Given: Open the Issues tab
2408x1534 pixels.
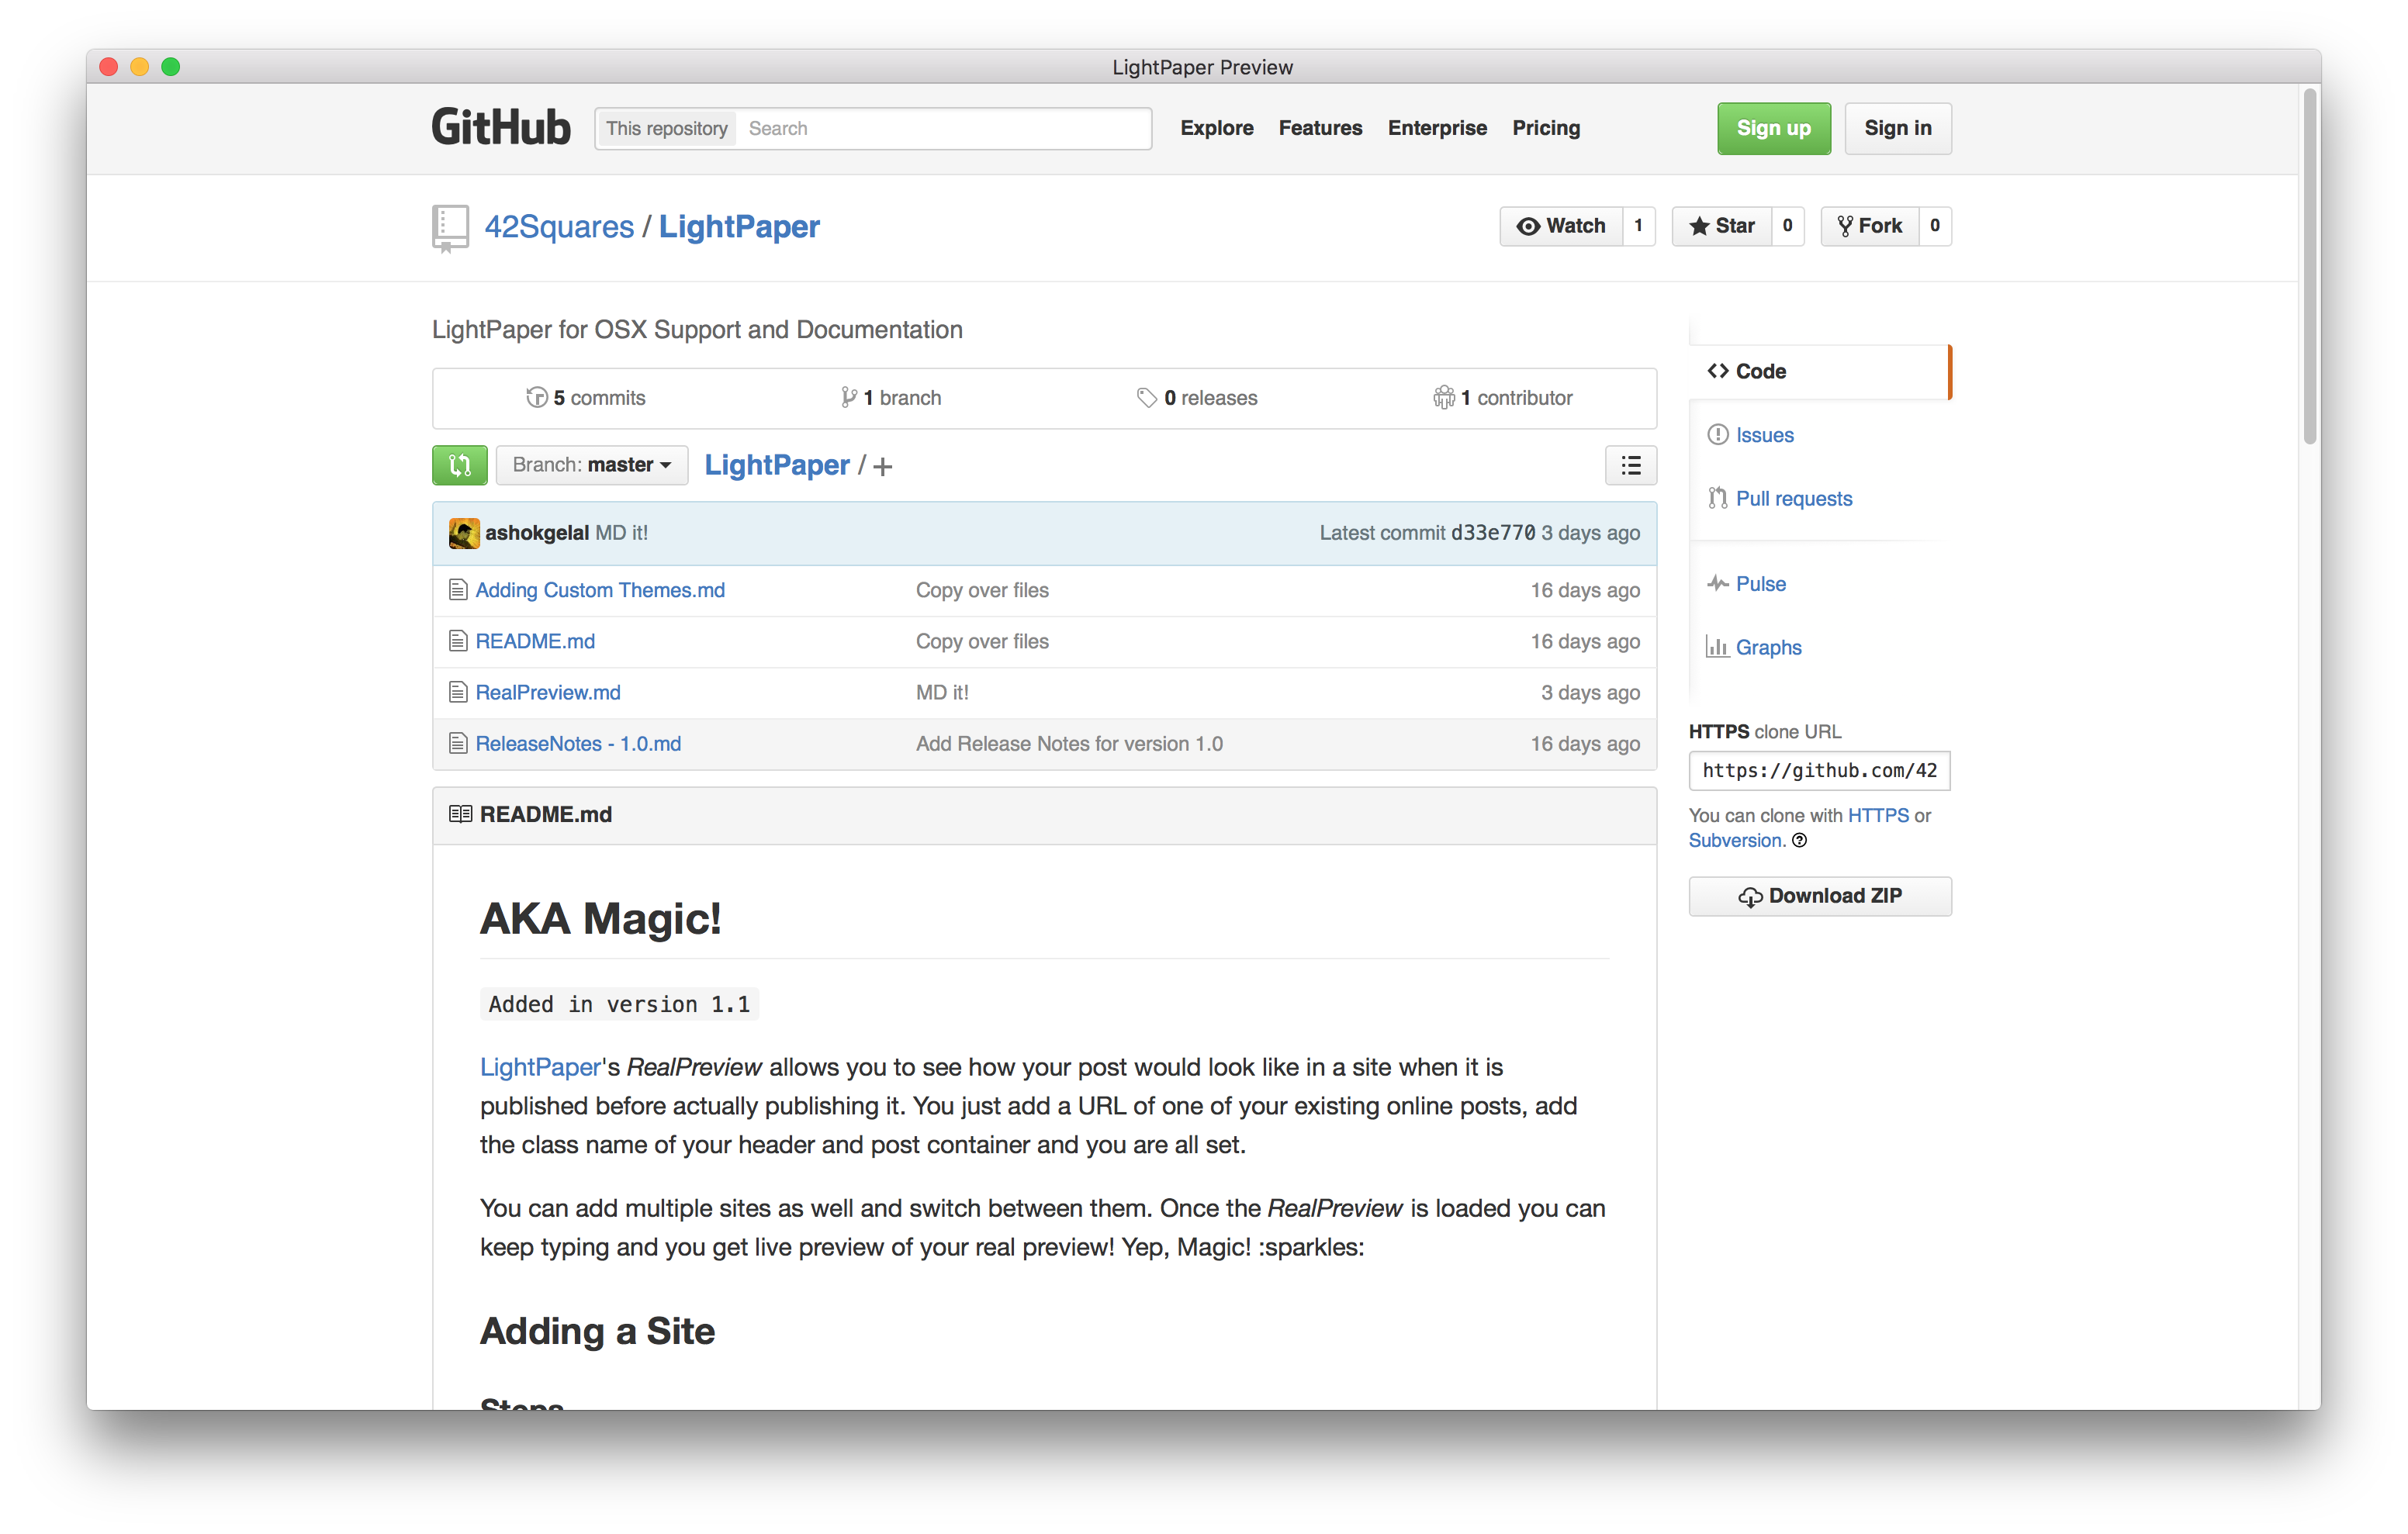Looking at the screenshot, I should click(x=1764, y=435).
